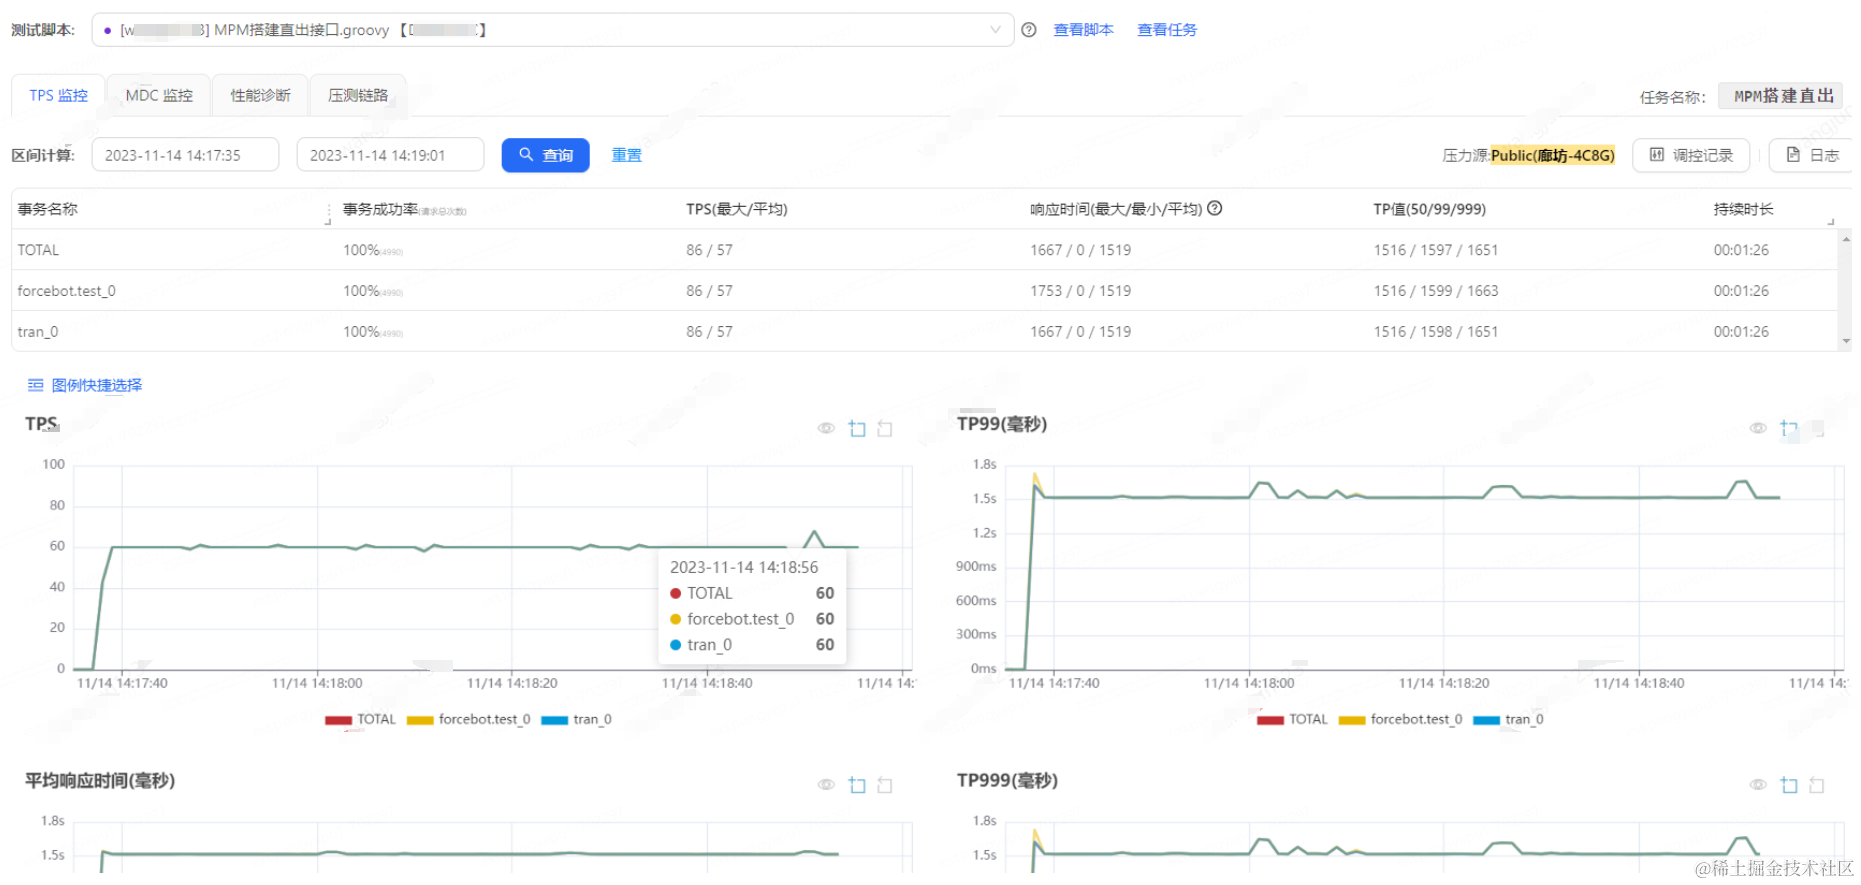Toggle forcebot.test_0 legend in TPS chart
Viewport: 1861px width, 885px height.
(x=469, y=719)
